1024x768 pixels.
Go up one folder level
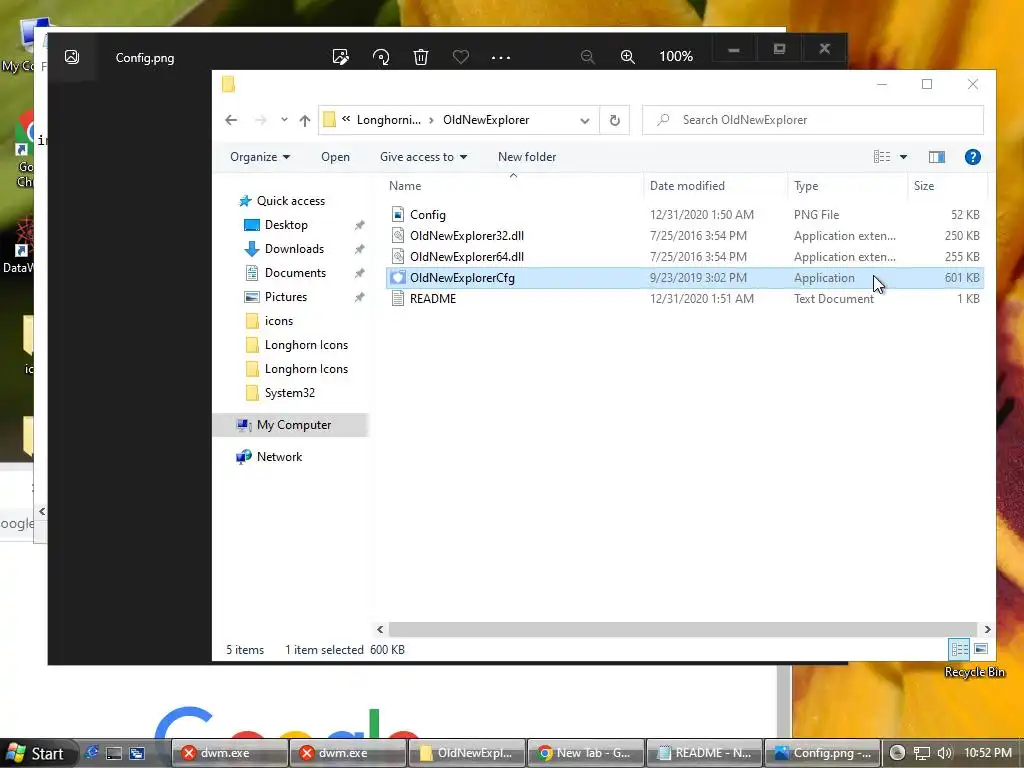click(305, 120)
